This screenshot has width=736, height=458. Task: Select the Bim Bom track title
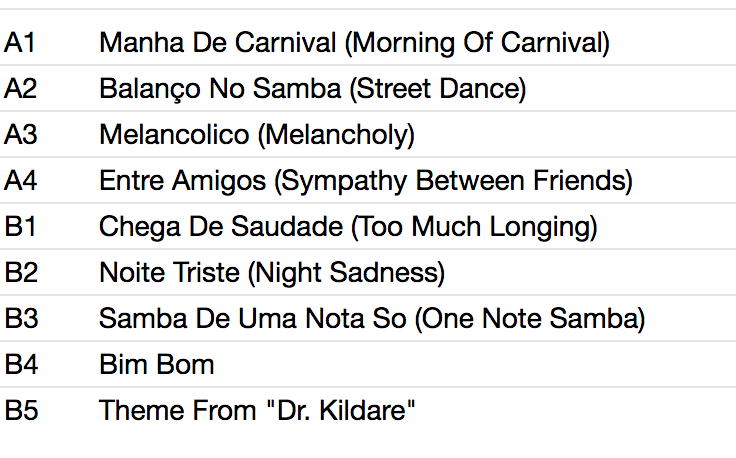click(156, 365)
